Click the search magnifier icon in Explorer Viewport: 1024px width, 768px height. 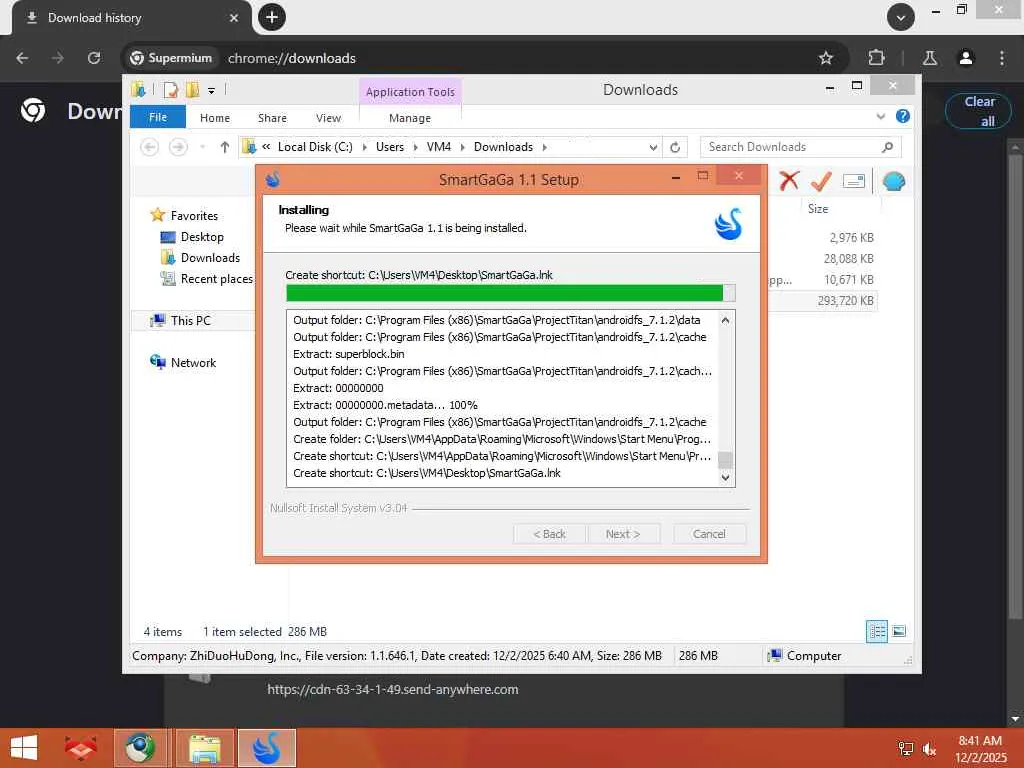(x=888, y=147)
